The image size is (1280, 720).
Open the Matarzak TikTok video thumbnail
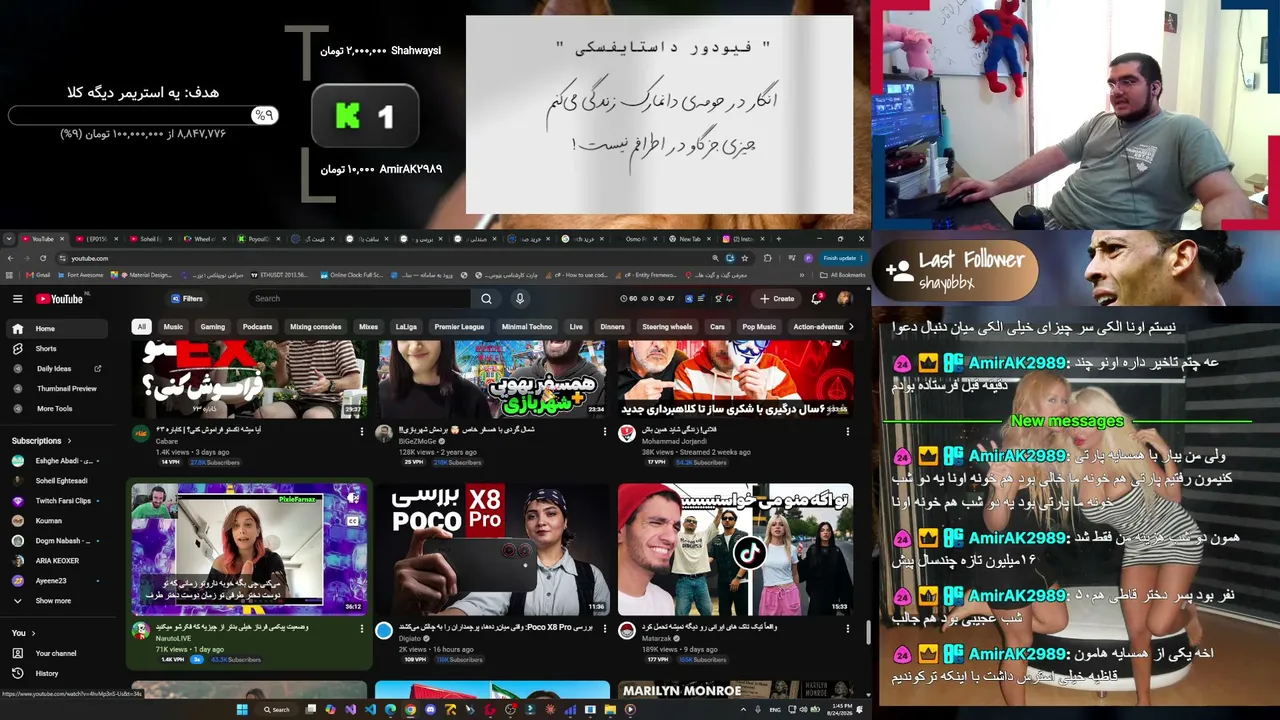point(735,549)
